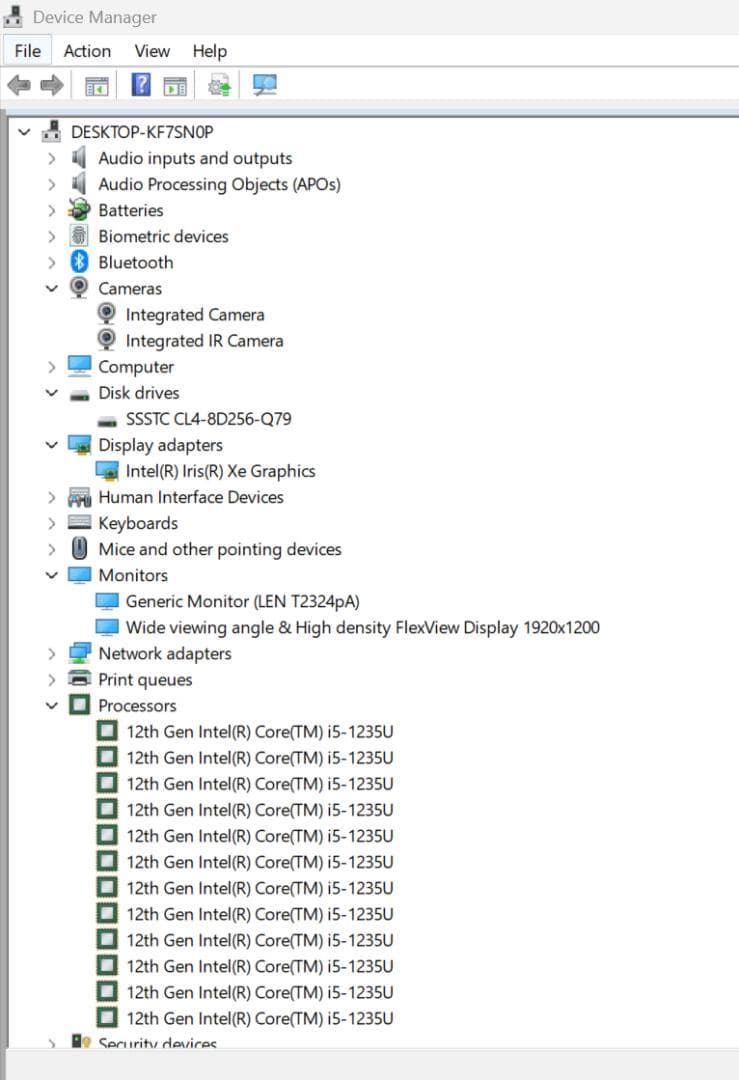Click the Human Interface Devices icon
739x1080 pixels.
79,497
